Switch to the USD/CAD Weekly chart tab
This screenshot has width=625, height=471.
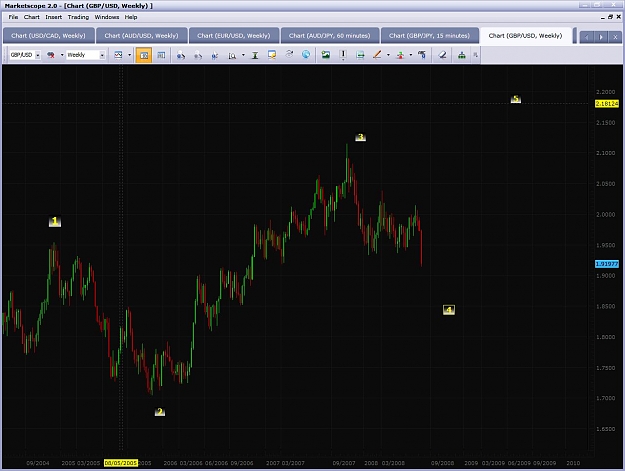click(48, 35)
